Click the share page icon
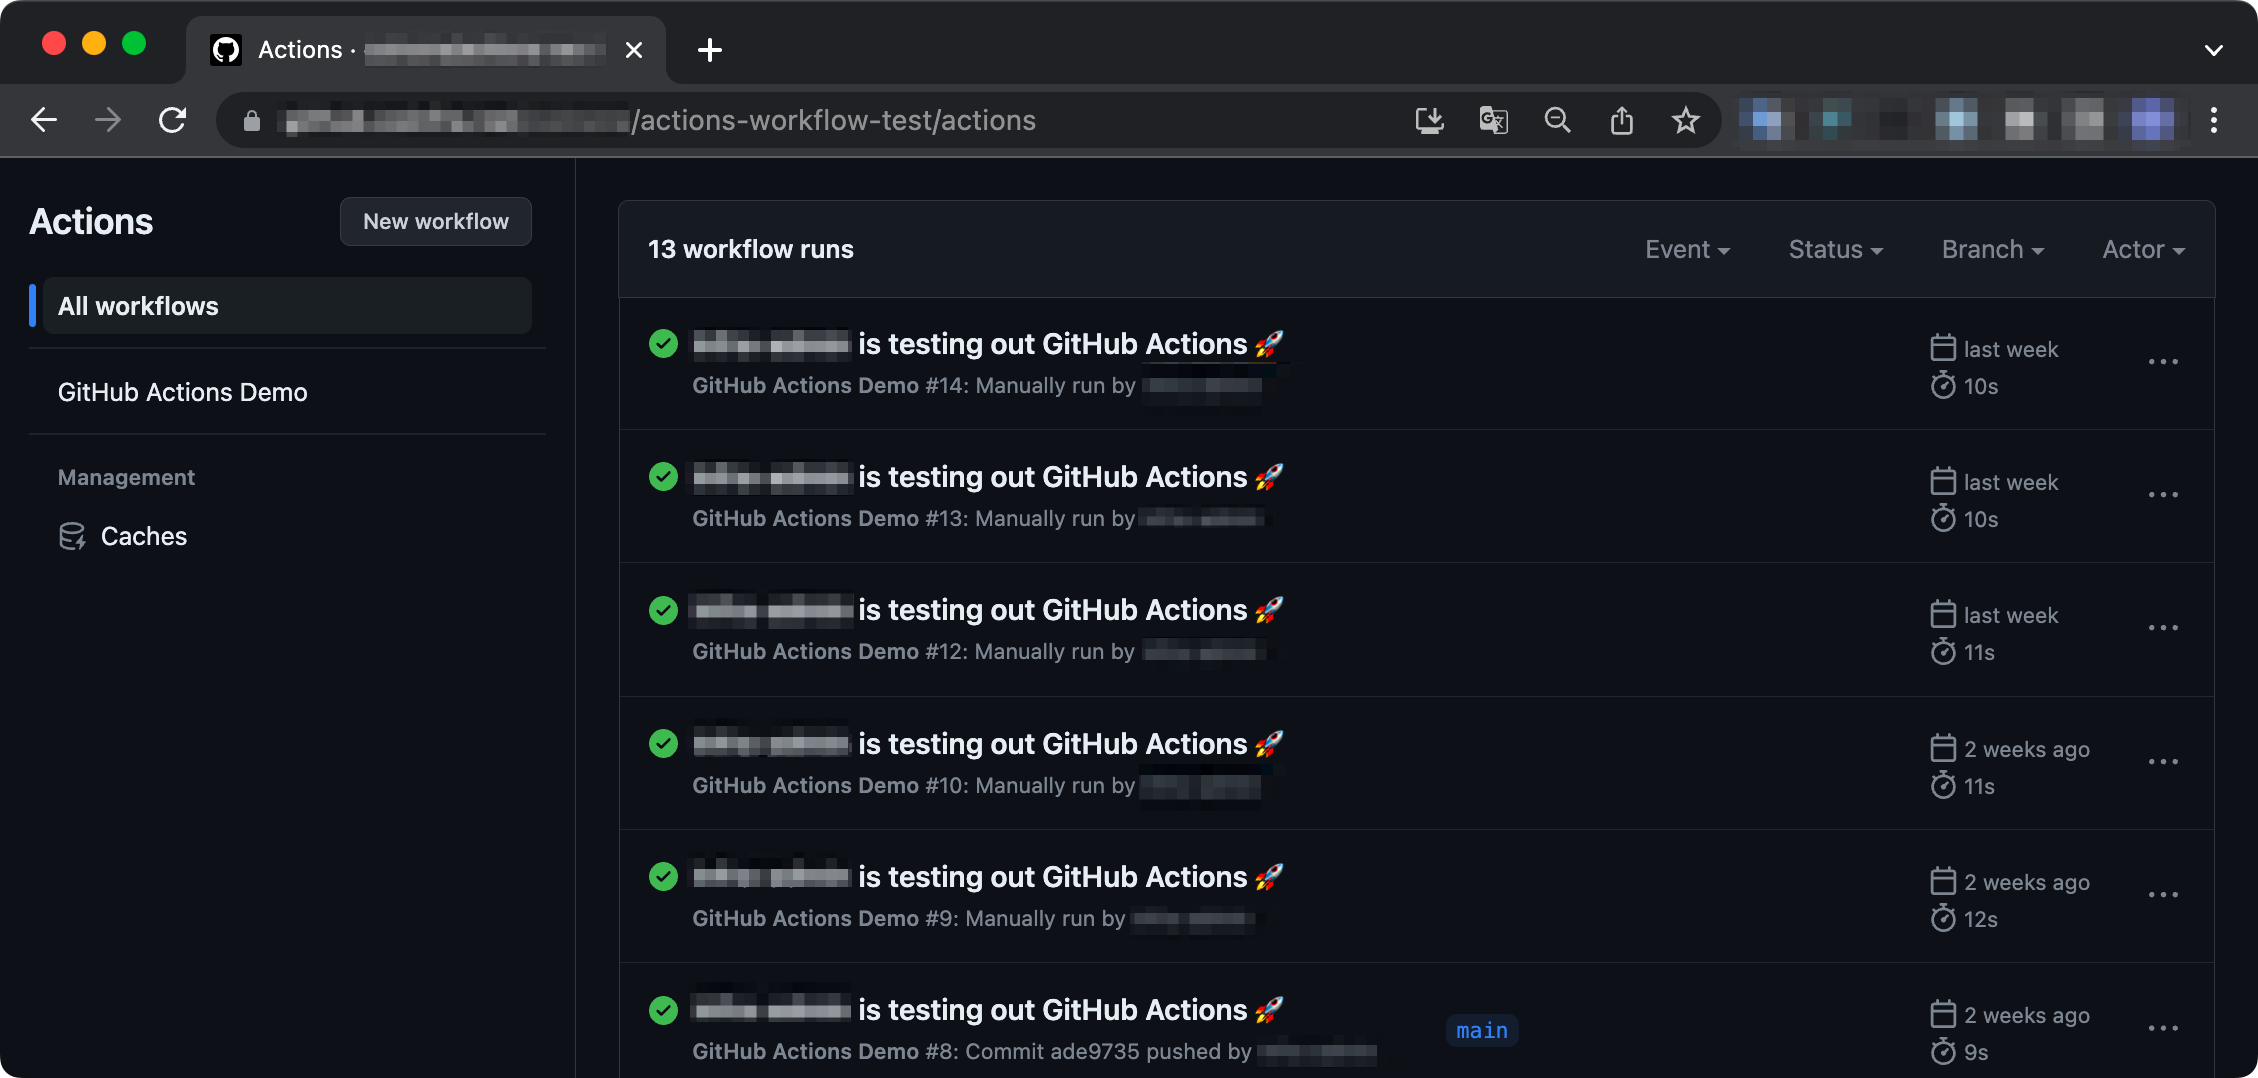The width and height of the screenshot is (2258, 1078). point(1621,120)
